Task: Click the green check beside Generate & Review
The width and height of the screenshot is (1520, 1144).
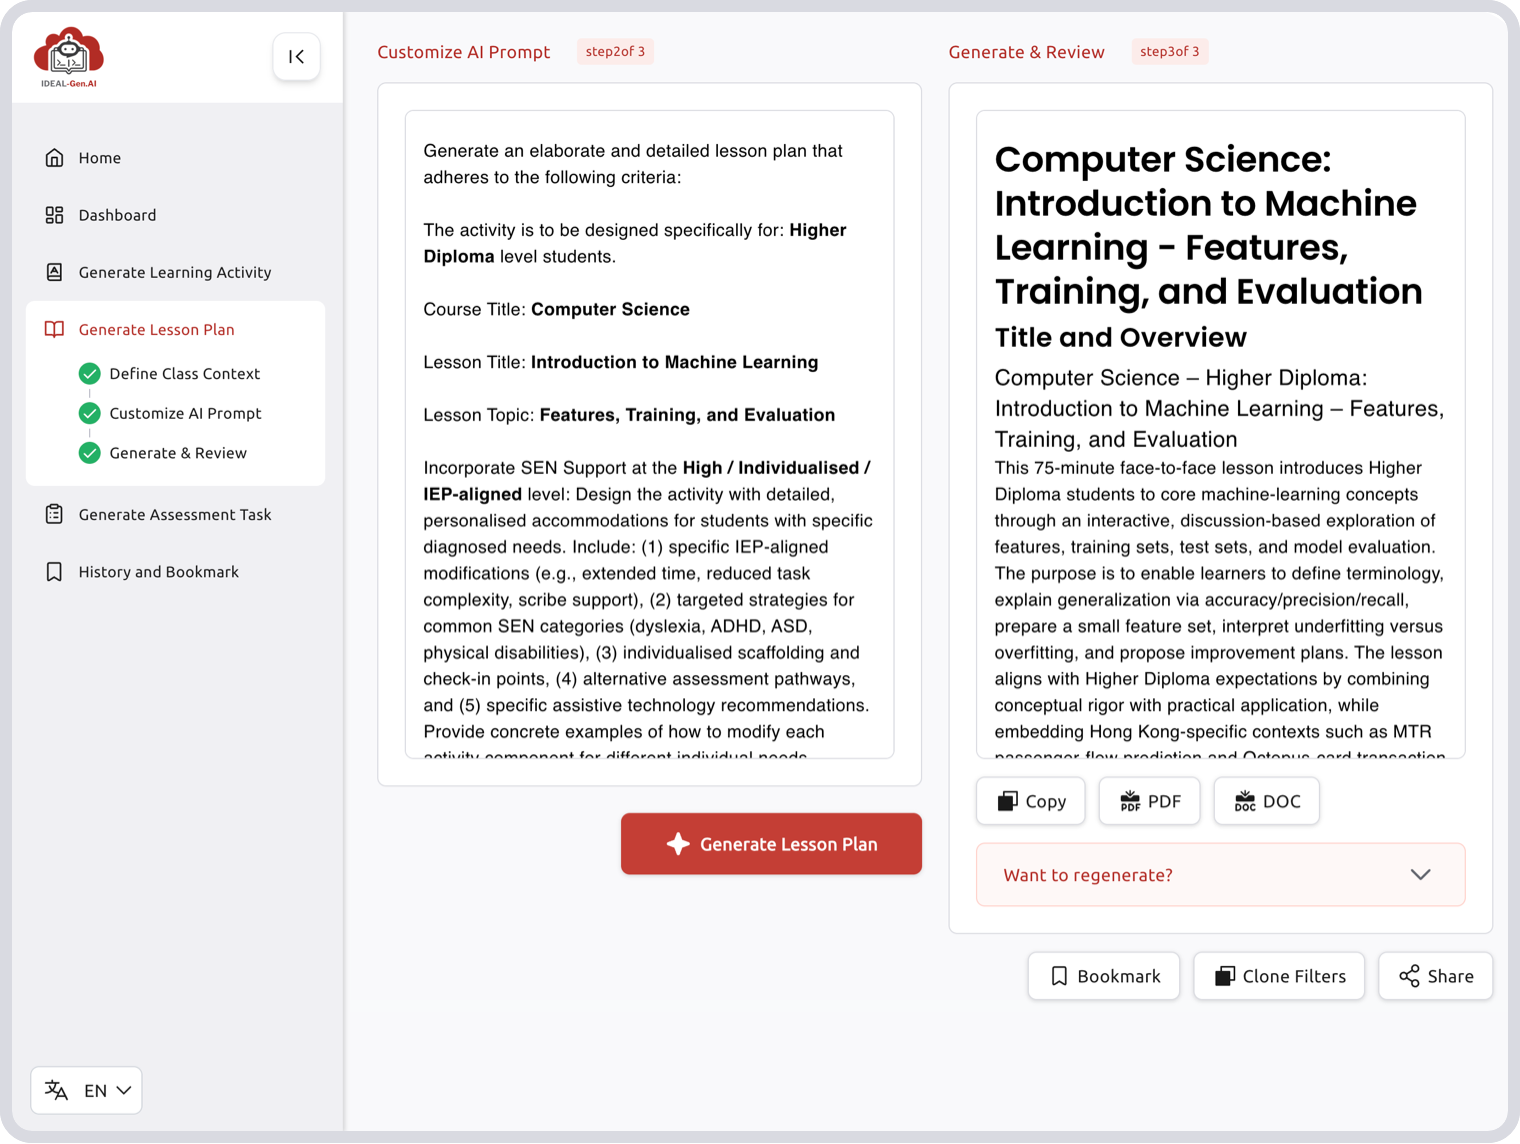Action: point(90,453)
